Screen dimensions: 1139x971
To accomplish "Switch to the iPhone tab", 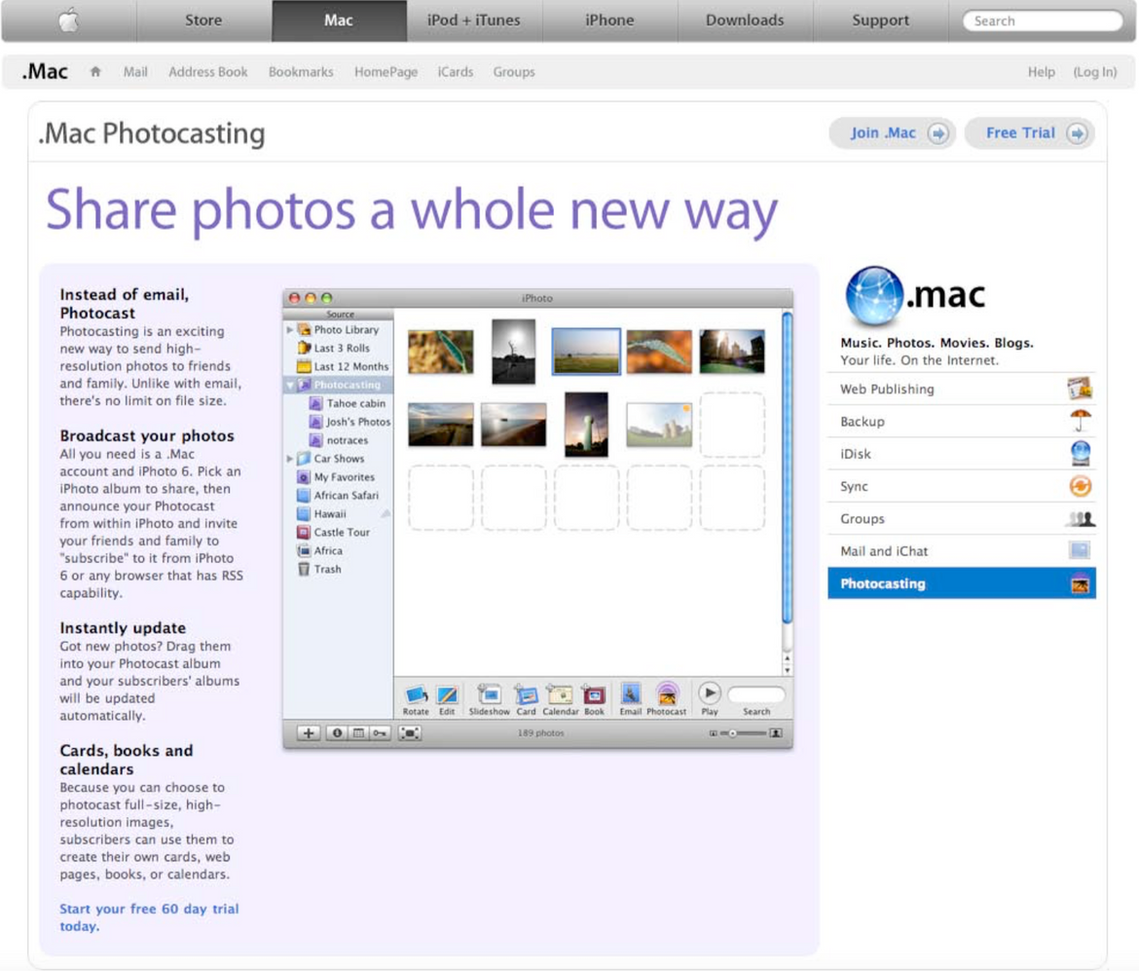I will 609,20.
